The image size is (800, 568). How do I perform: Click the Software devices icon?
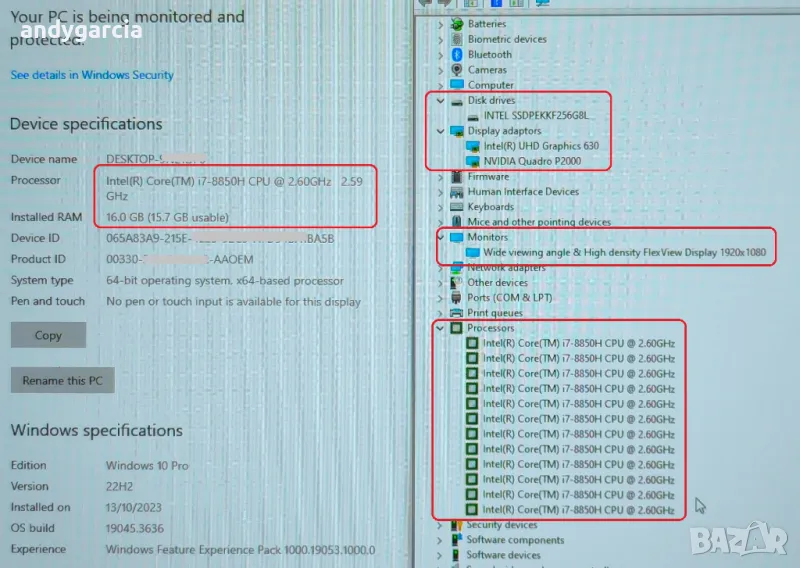click(x=456, y=555)
